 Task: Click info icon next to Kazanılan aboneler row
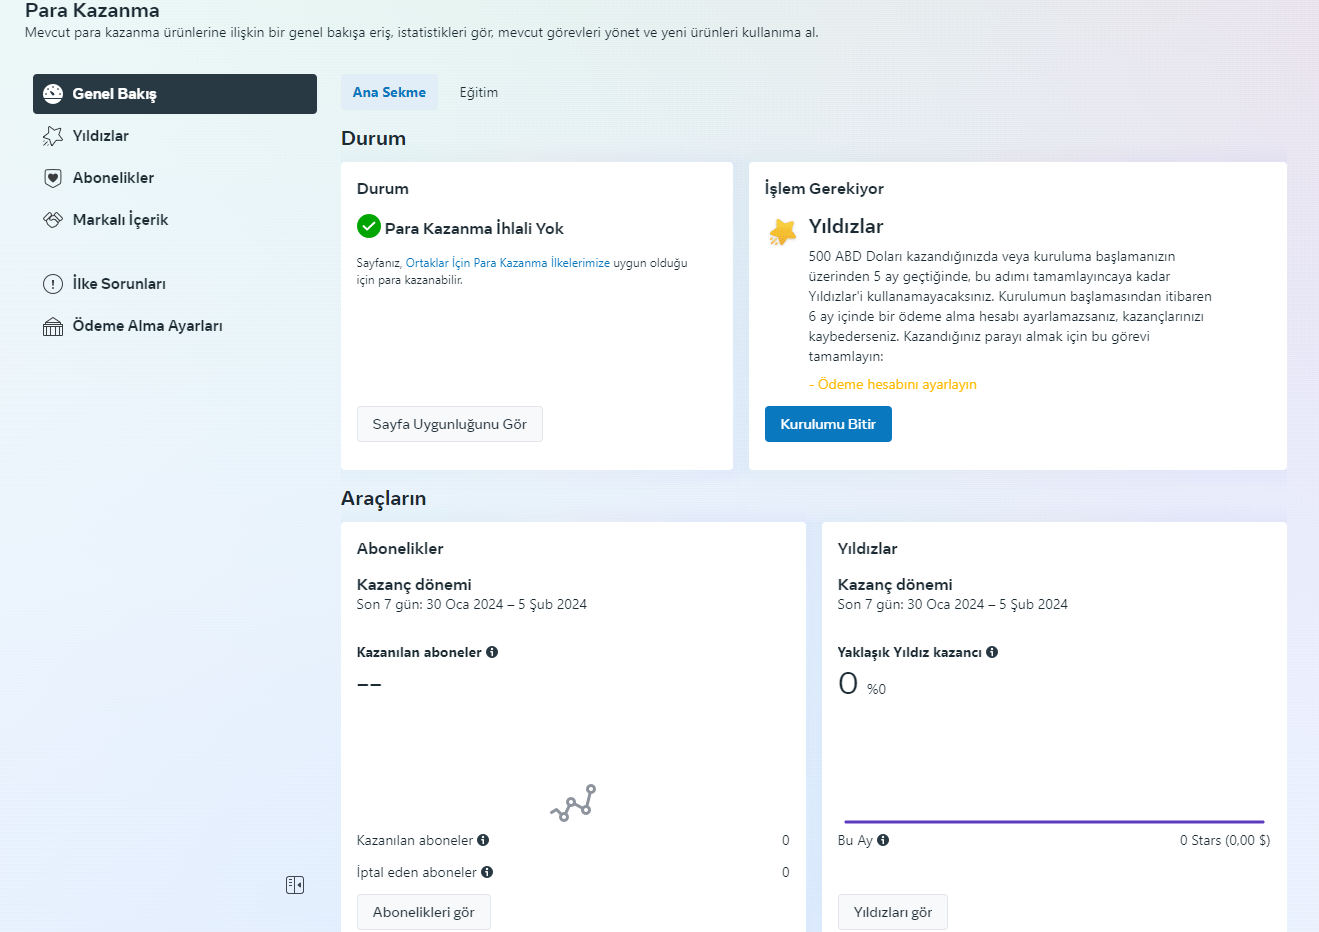(x=483, y=840)
